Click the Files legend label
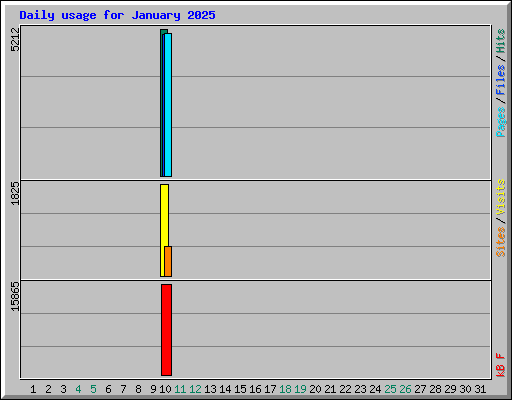Screen dimensions: 512x400 click(x=501, y=79)
